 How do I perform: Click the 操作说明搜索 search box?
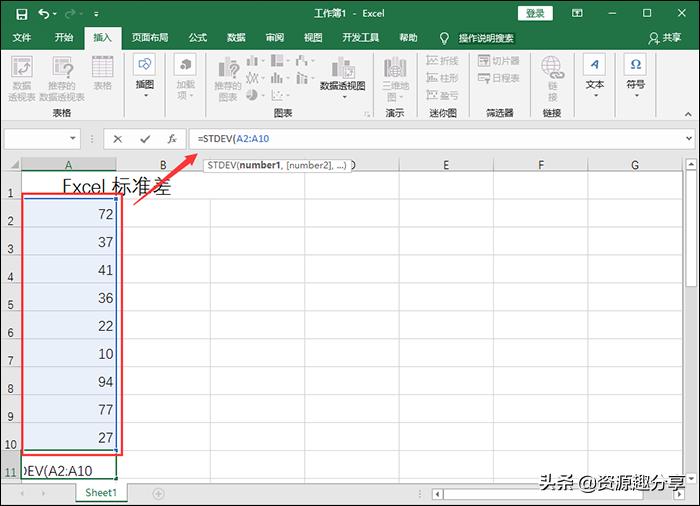[x=486, y=38]
